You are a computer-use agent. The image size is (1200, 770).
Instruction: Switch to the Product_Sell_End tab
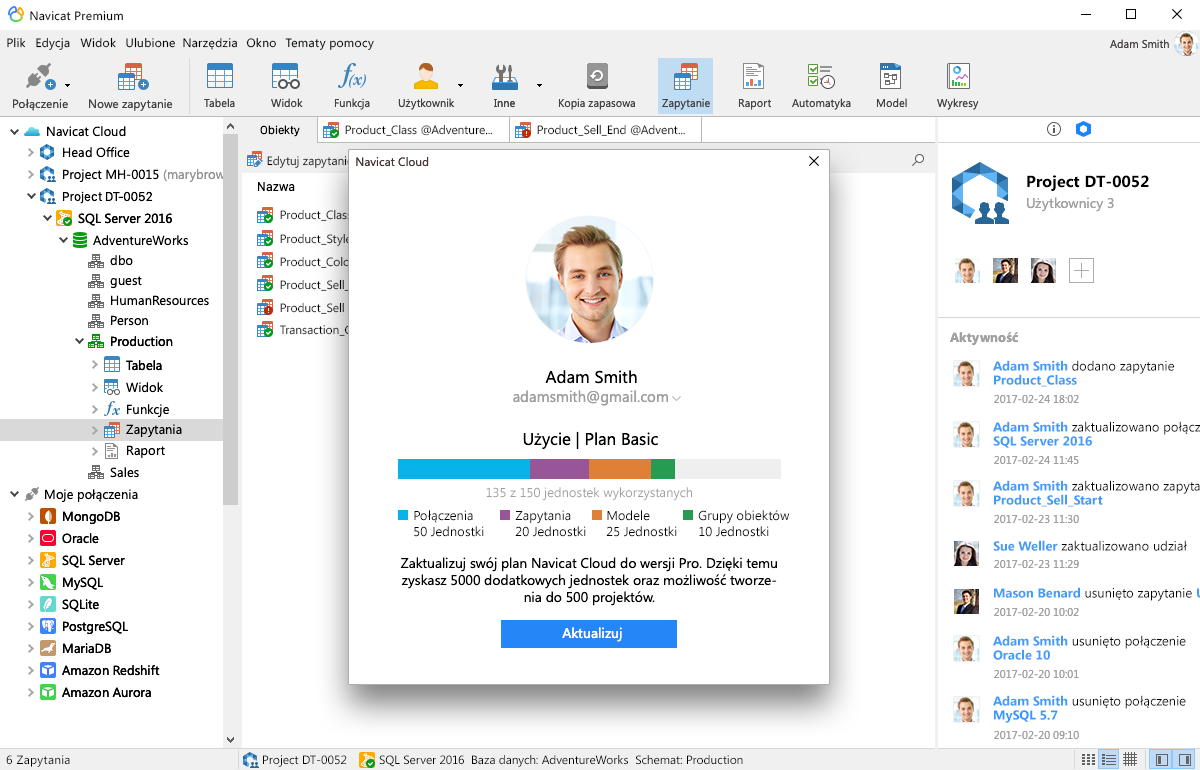click(x=605, y=130)
